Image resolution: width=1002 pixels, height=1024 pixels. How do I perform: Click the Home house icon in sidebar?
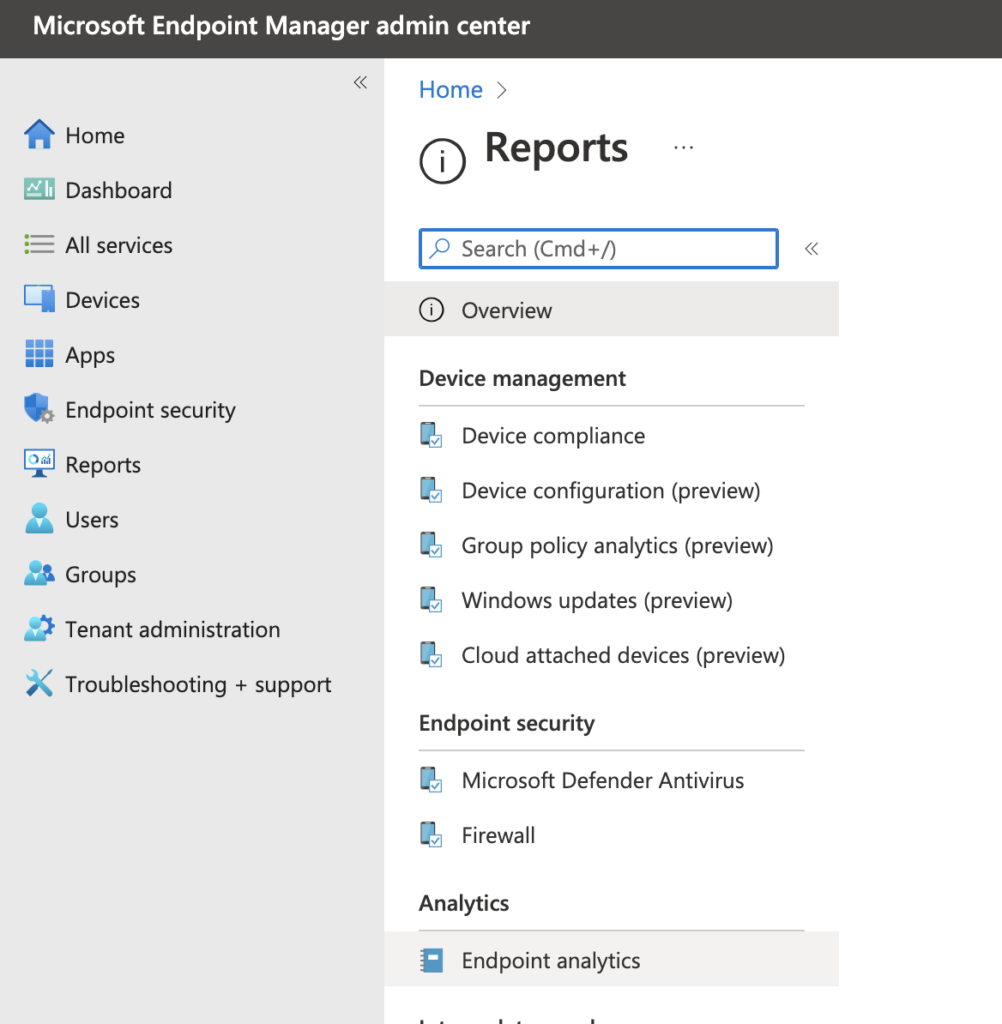(x=39, y=135)
